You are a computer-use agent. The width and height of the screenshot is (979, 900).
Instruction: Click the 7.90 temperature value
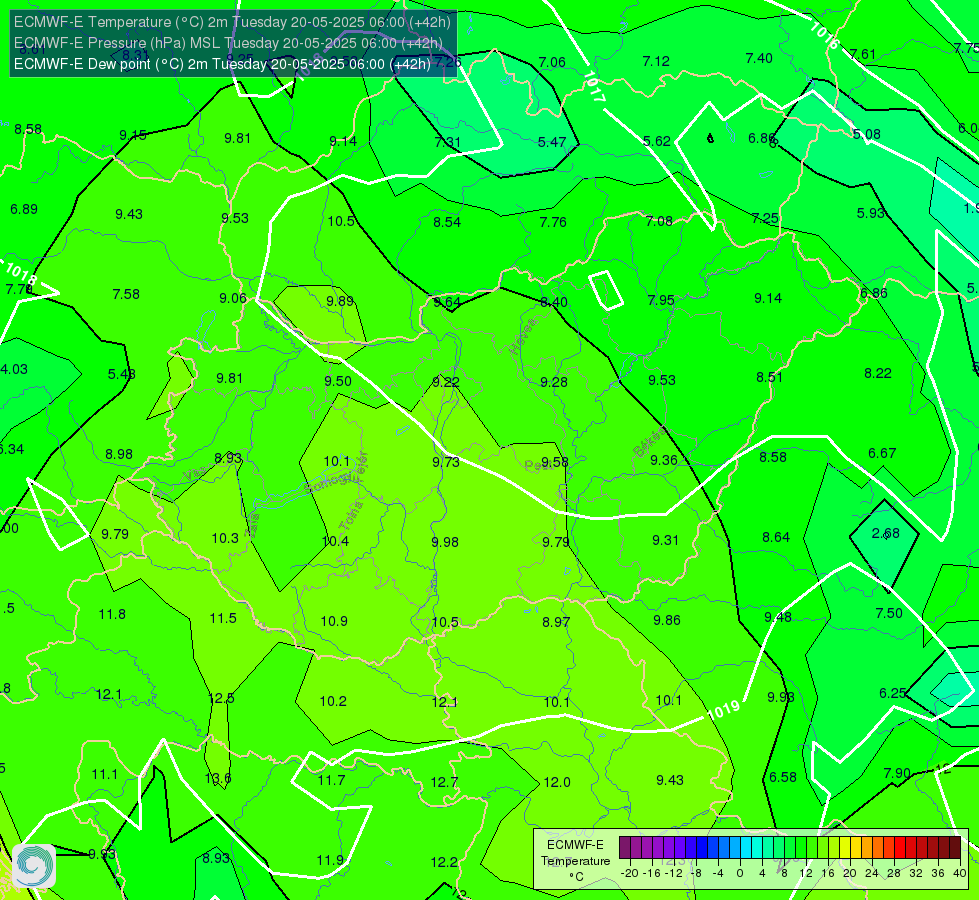[897, 773]
